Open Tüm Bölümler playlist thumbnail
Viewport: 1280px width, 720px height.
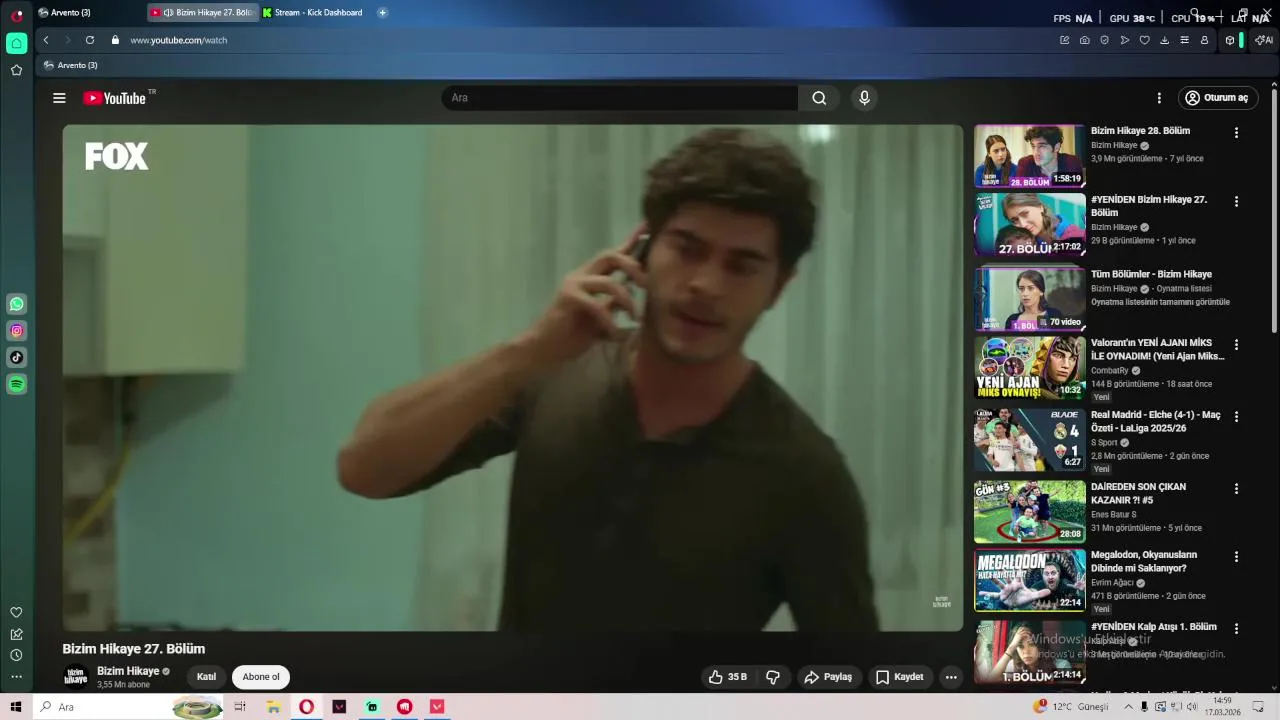point(1030,299)
